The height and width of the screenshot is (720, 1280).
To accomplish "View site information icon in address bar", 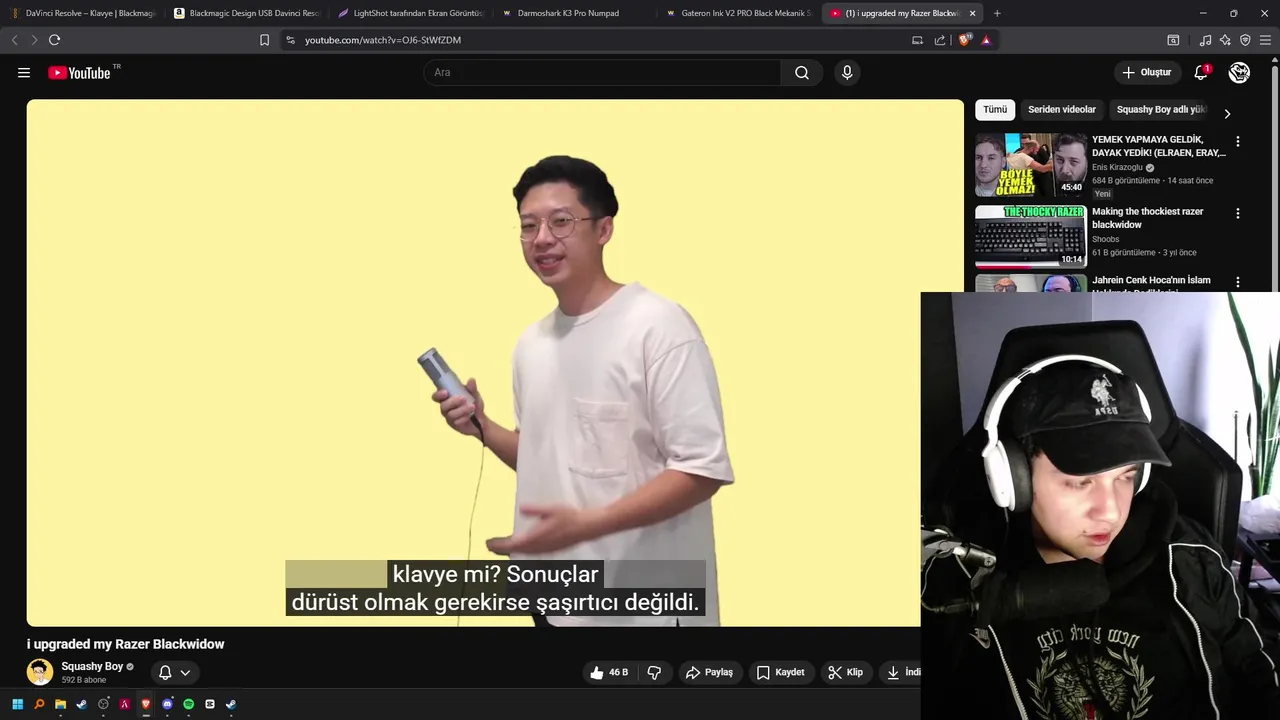I will click(290, 40).
